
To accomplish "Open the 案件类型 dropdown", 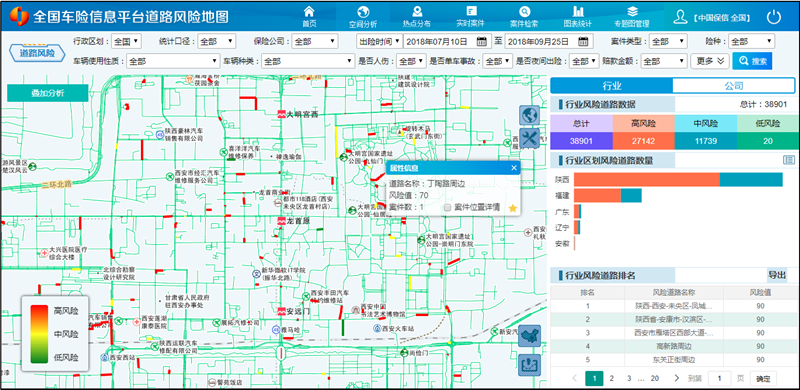I will click(668, 41).
